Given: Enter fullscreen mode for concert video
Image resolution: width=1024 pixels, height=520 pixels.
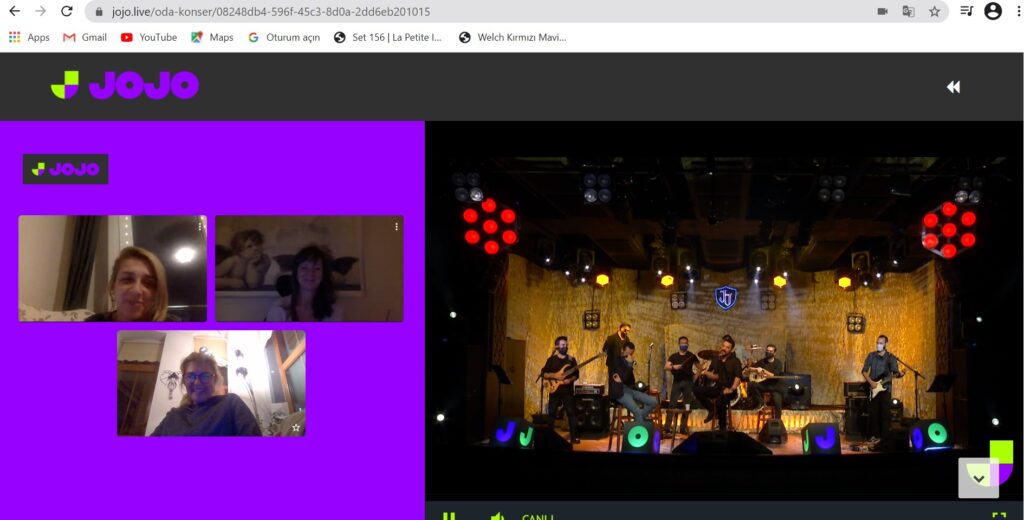Looking at the screenshot, I should (998, 515).
